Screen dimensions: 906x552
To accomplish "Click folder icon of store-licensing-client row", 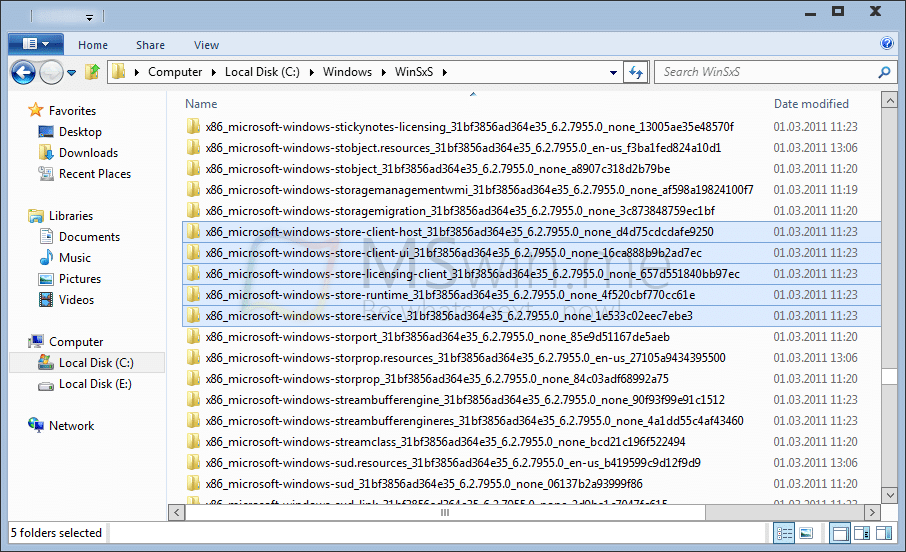I will tap(194, 273).
